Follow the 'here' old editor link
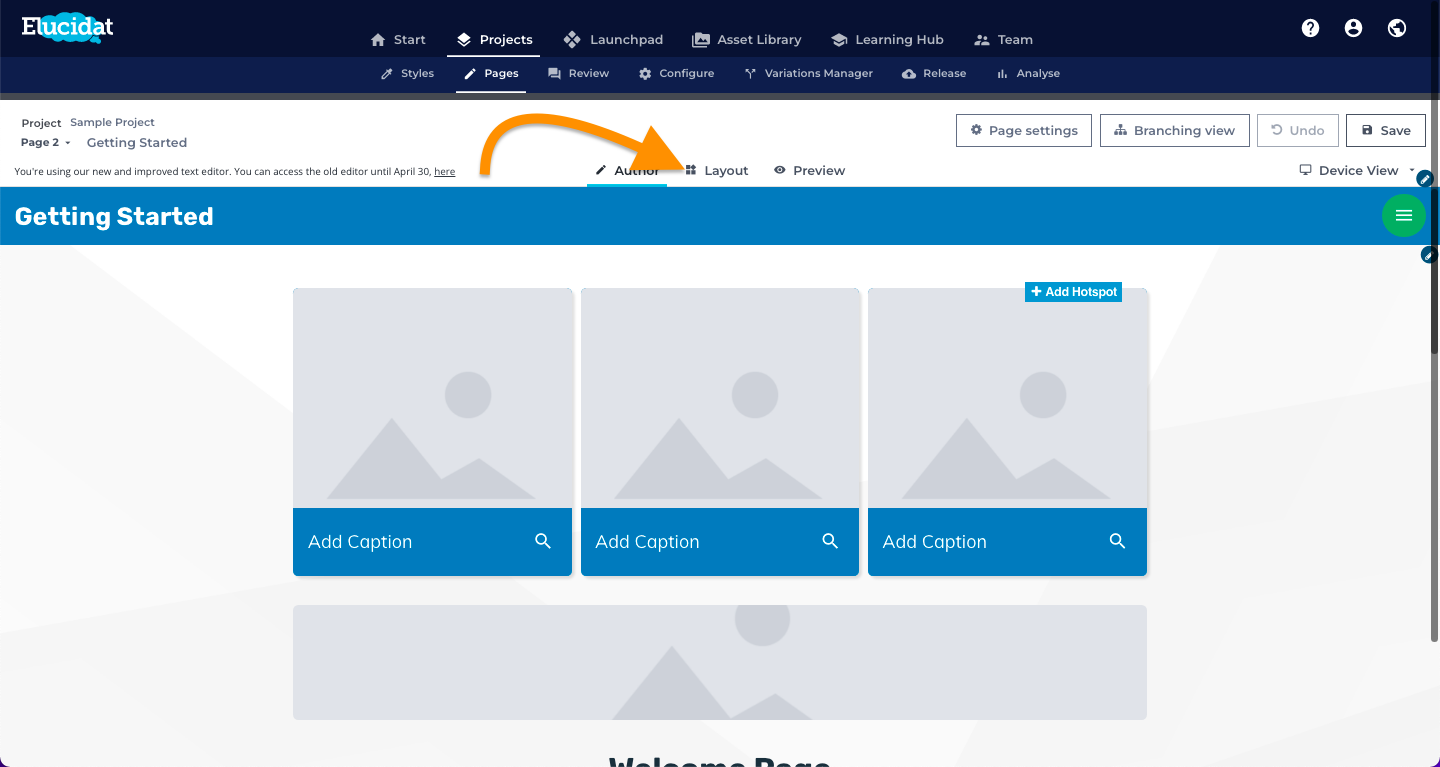The height and width of the screenshot is (767, 1440). [444, 172]
